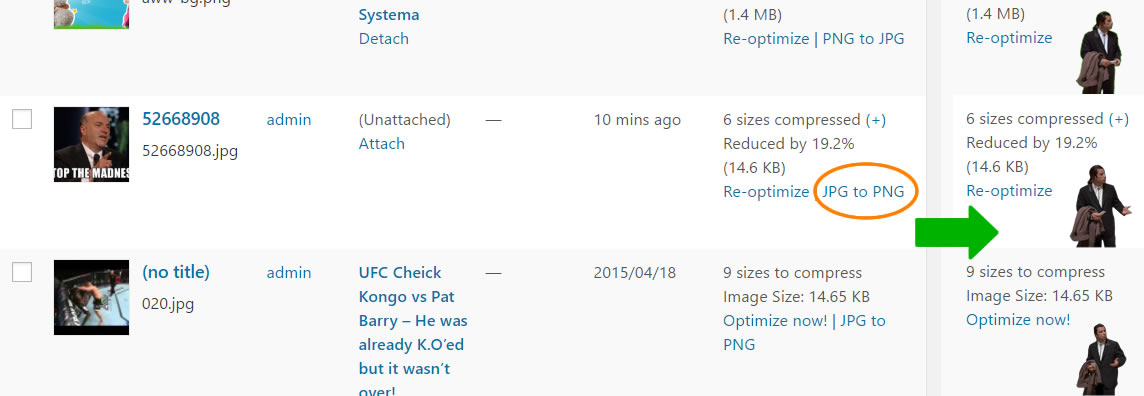Click the Attach link for the unattached image
The height and width of the screenshot is (396, 1144).
[382, 144]
